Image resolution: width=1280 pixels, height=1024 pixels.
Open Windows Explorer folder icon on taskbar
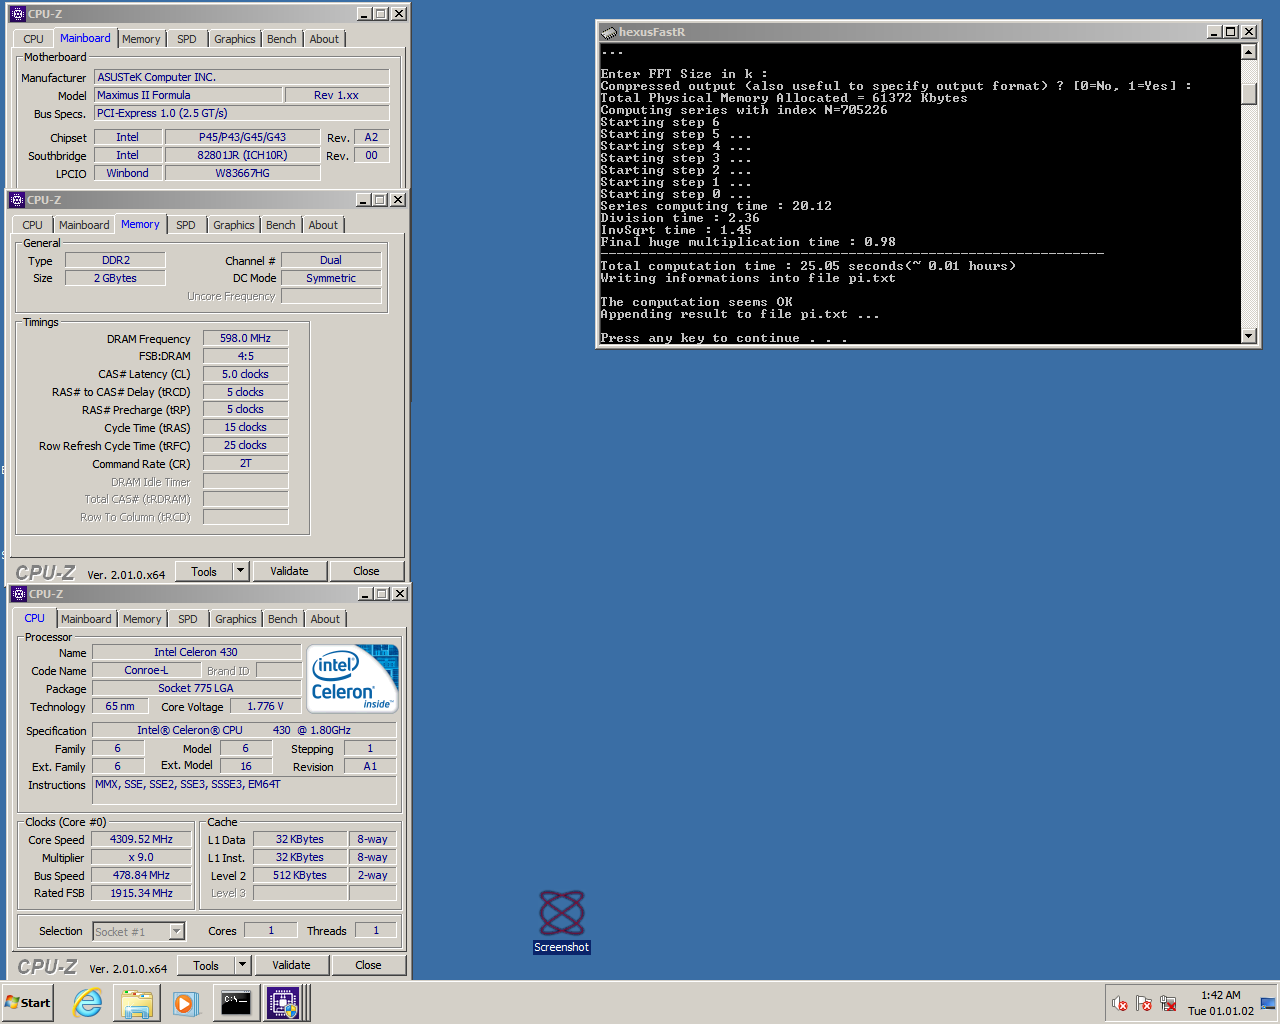137,1003
